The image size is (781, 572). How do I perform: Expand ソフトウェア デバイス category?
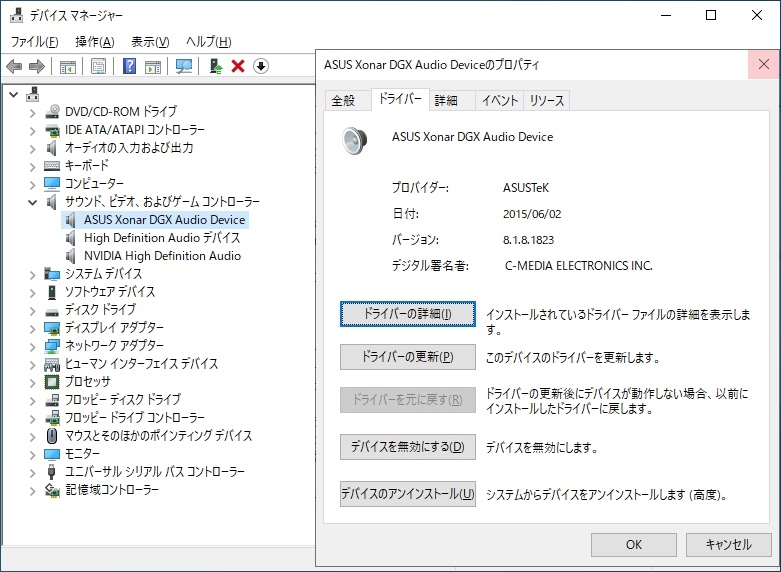(33, 293)
